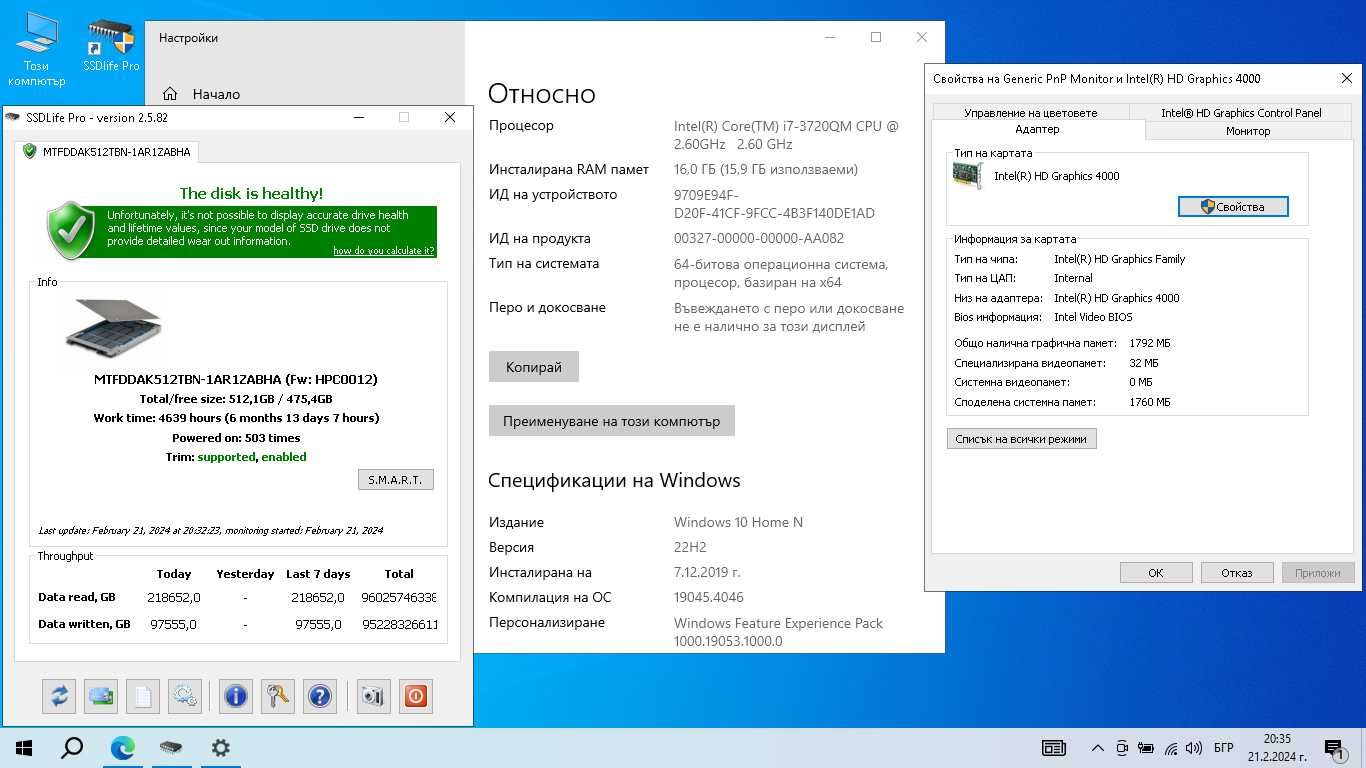Viewport: 1366px width, 768px height.
Task: Click the S.M.A.R.T. button
Action: coord(395,480)
